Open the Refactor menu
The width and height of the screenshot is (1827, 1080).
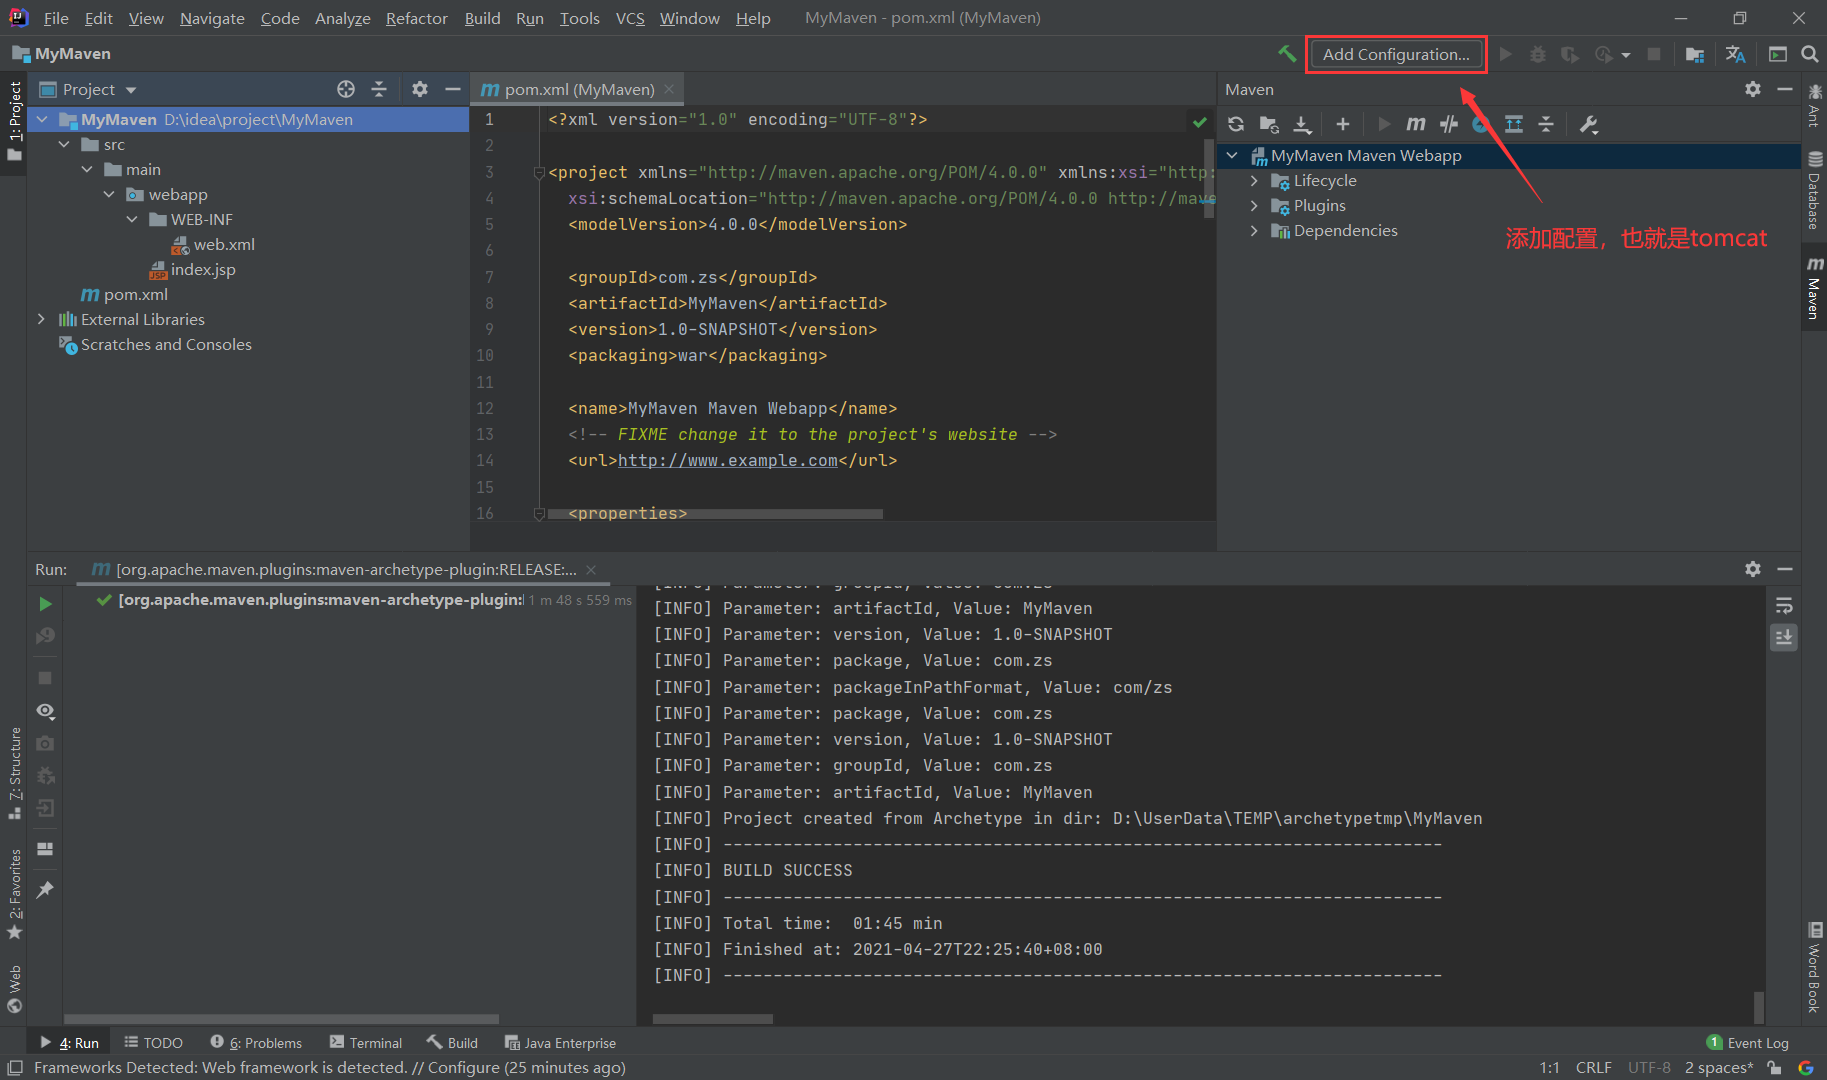pos(416,18)
